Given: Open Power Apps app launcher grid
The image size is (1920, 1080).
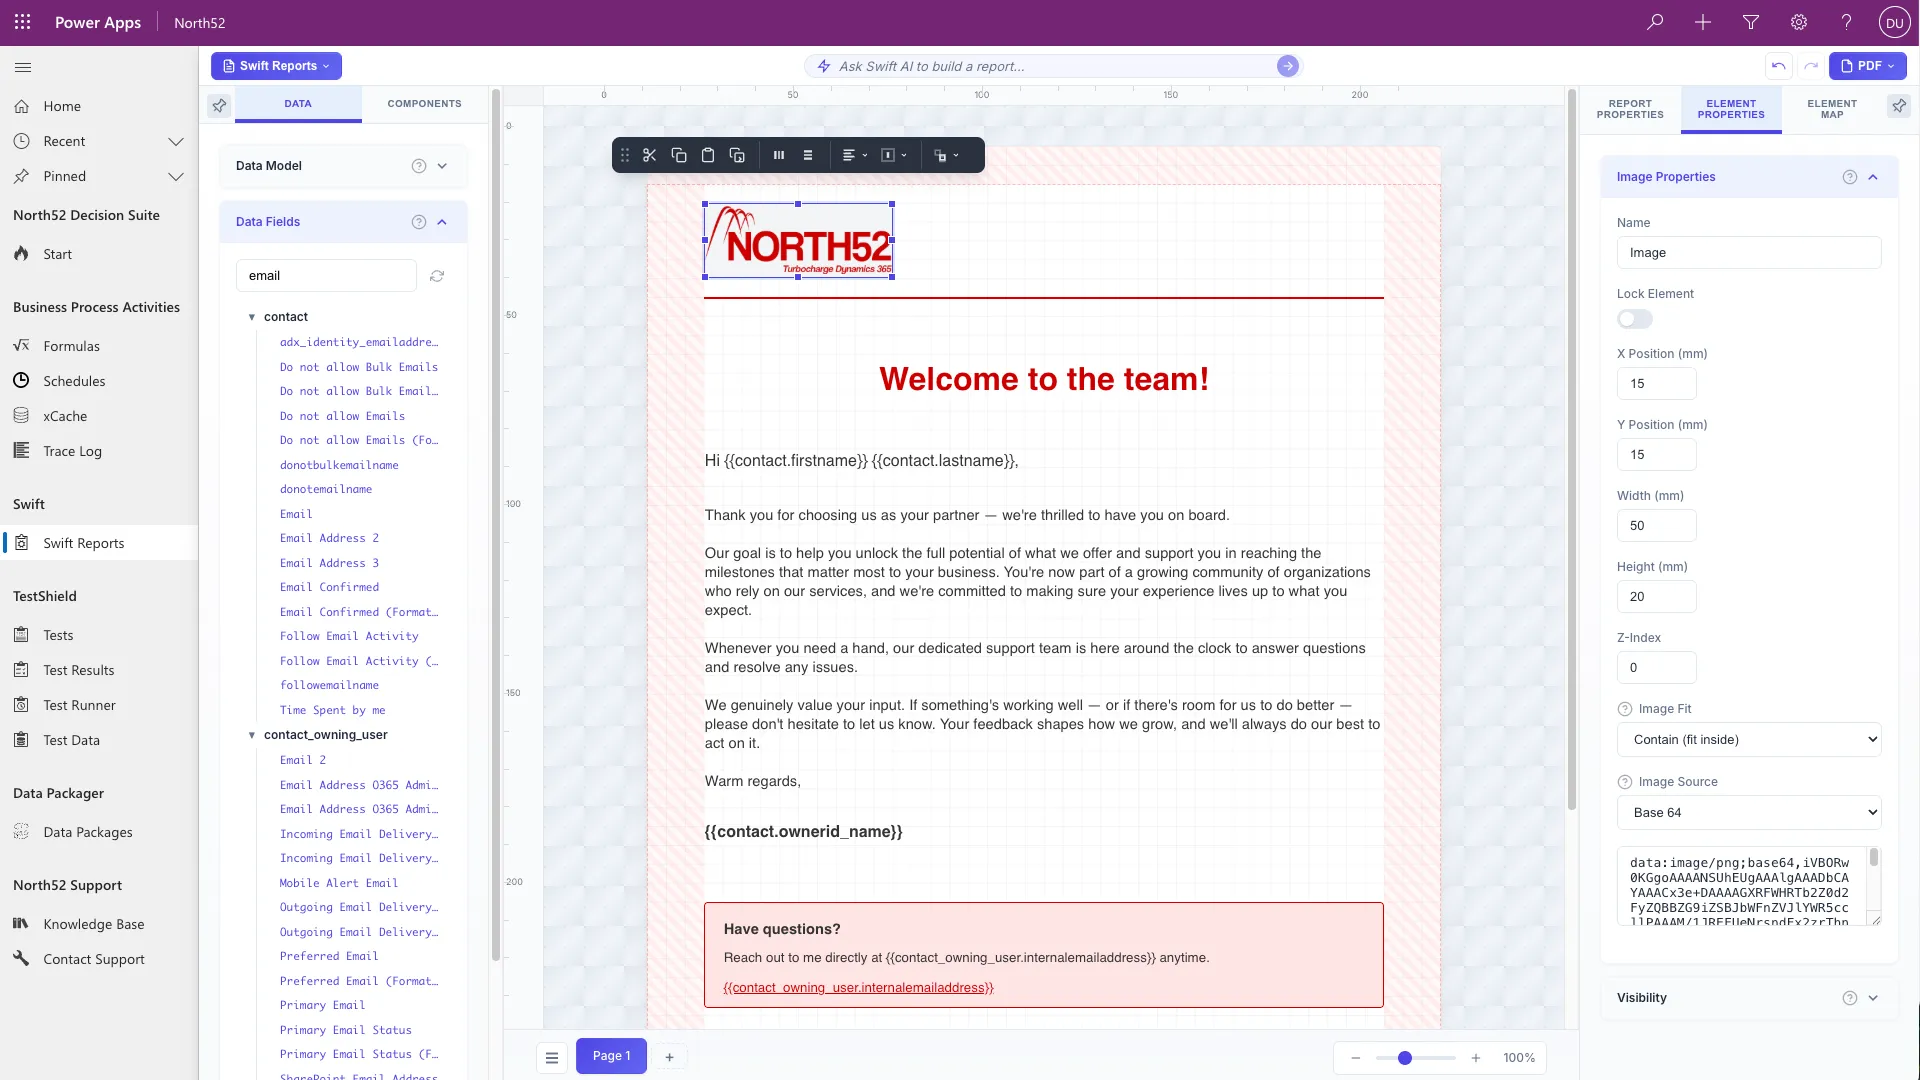Looking at the screenshot, I should tap(23, 22).
